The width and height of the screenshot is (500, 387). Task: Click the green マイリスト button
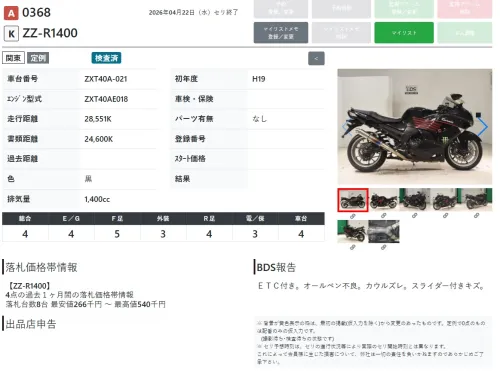404,33
